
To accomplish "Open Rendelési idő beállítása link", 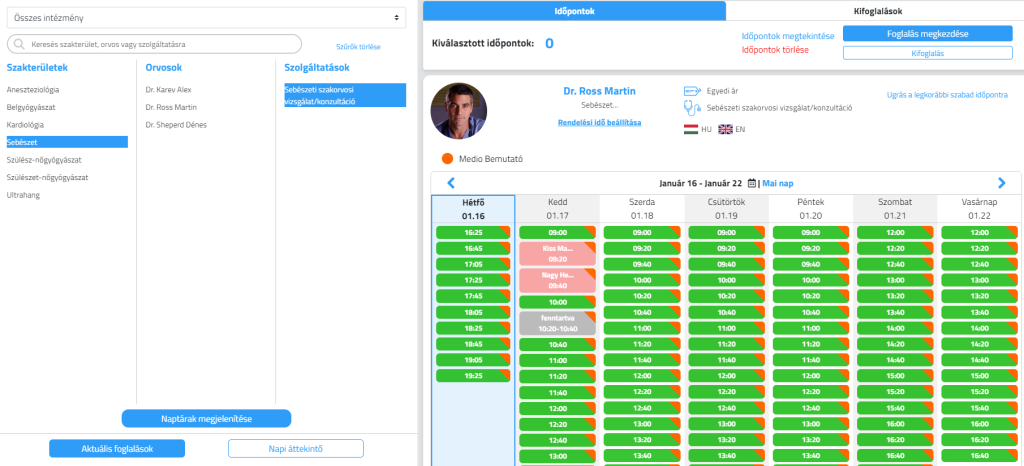I will [600, 123].
